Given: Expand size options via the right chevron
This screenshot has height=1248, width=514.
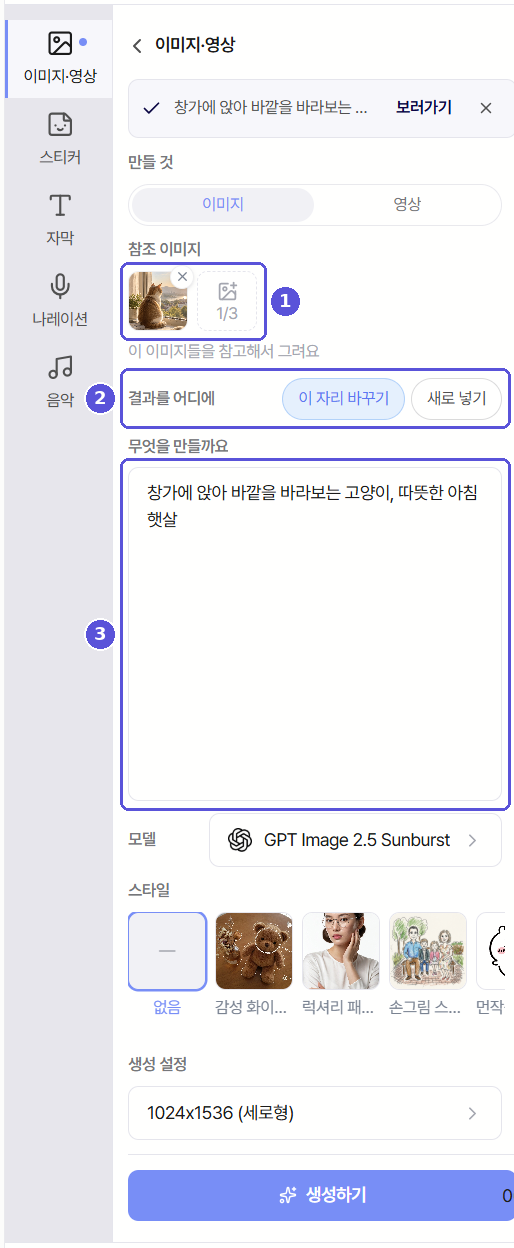Looking at the screenshot, I should 473,1113.
